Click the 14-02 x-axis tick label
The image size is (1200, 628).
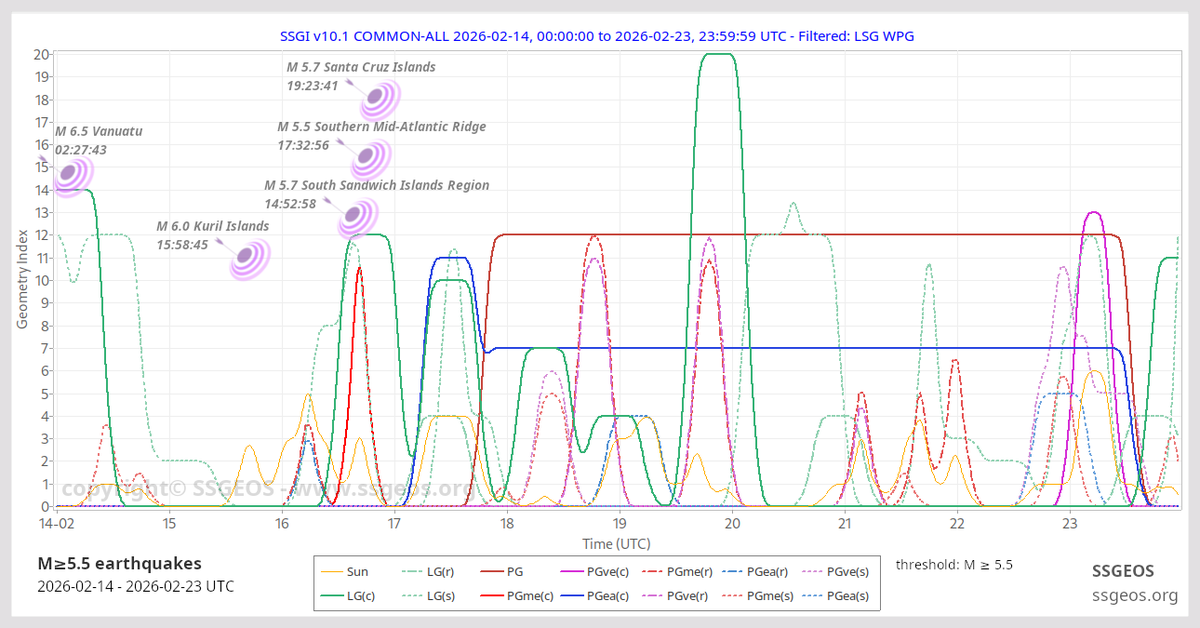pyautogui.click(x=56, y=523)
